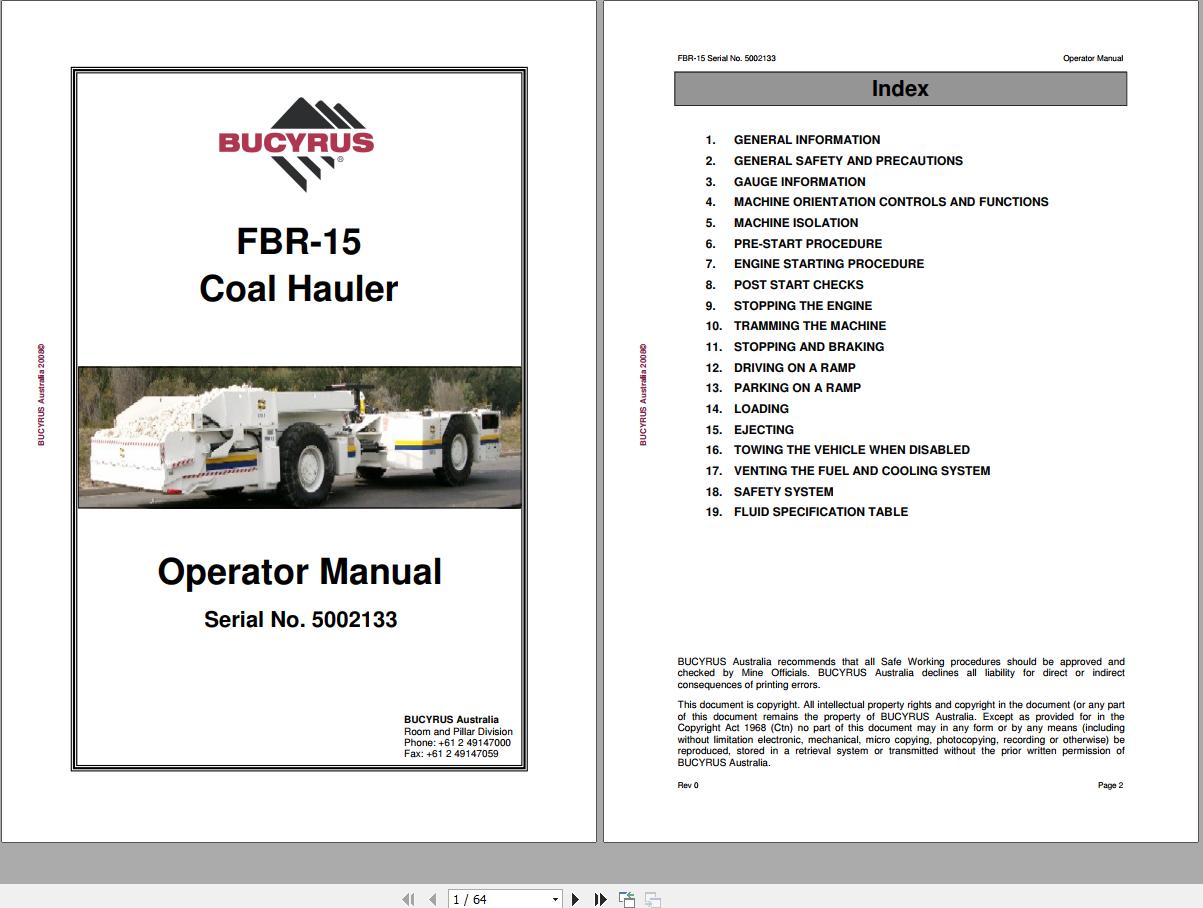The image size is (1203, 908).
Task: Click the Phone: +61 2 49147000 line
Action: (x=457, y=743)
